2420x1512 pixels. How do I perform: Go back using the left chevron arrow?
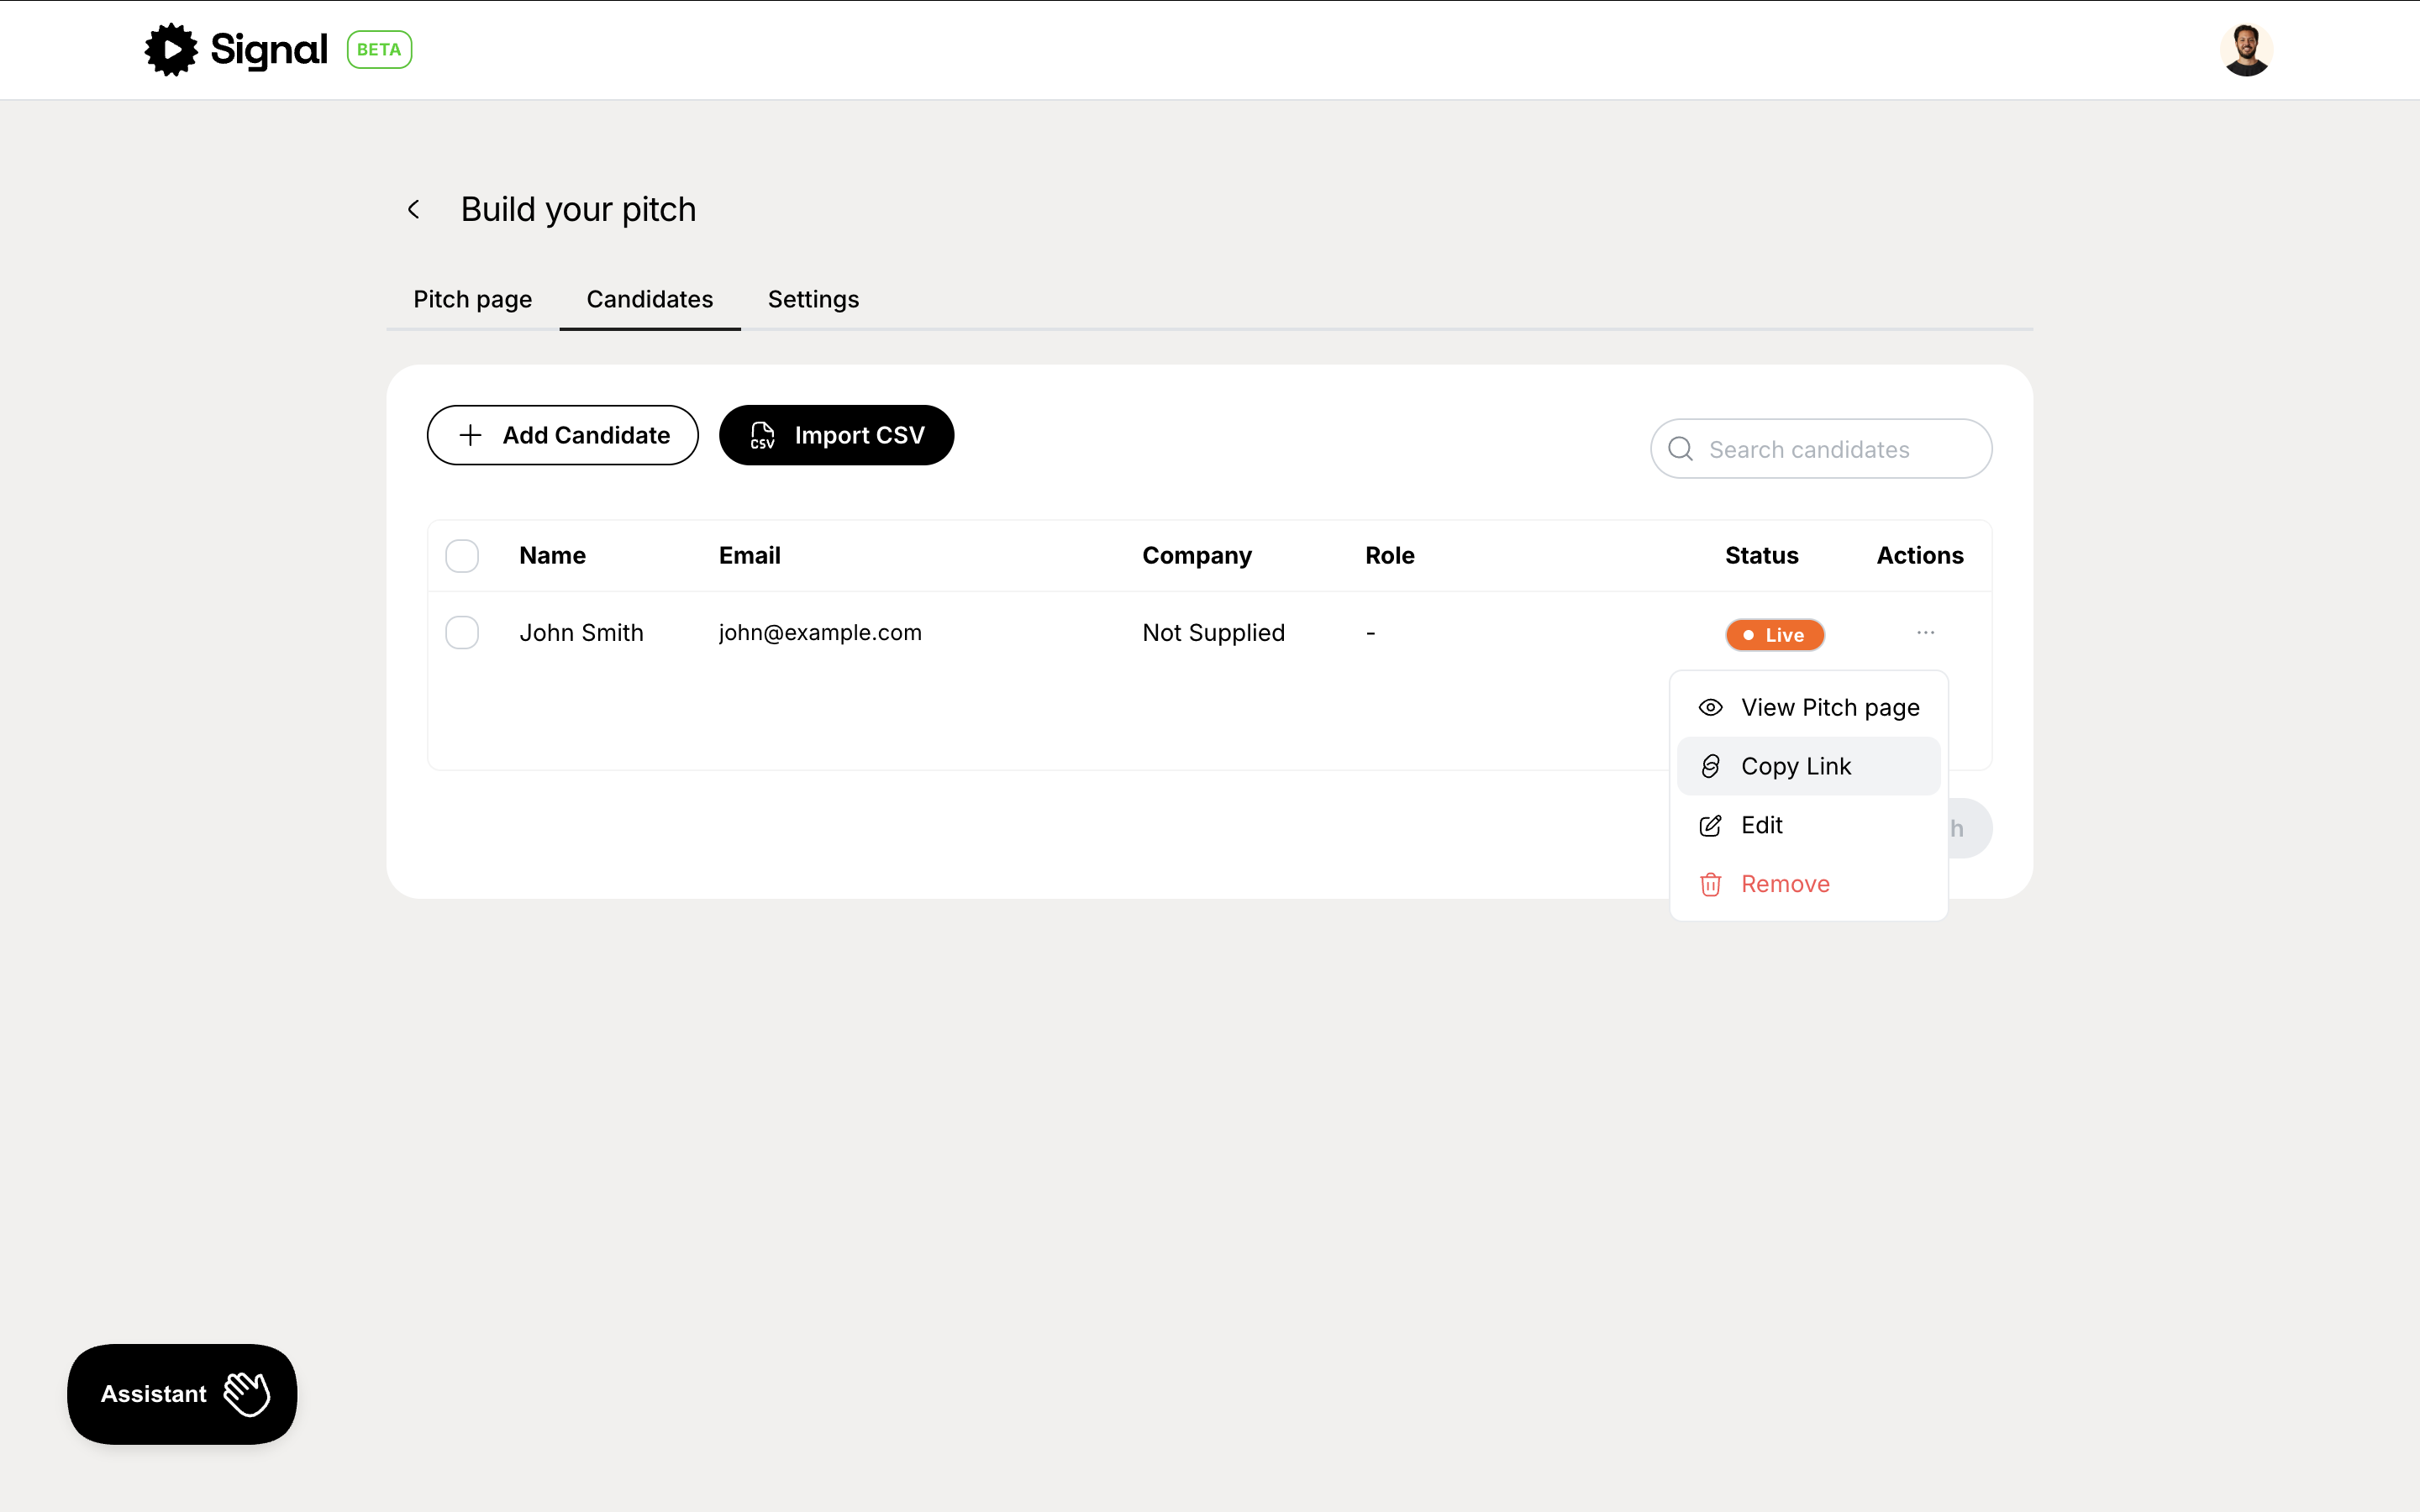(x=414, y=209)
